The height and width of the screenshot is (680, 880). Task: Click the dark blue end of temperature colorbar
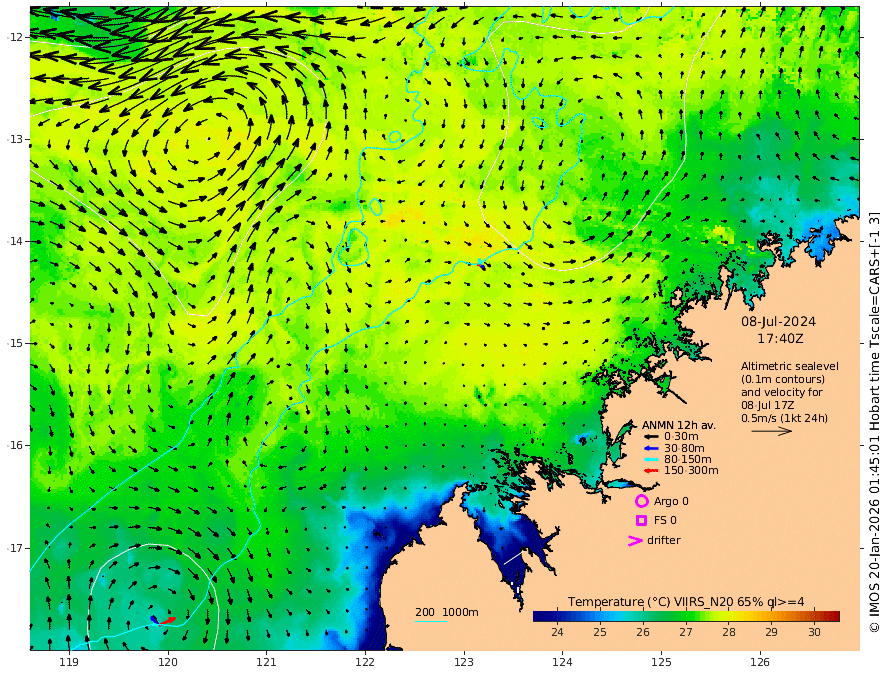click(538, 616)
